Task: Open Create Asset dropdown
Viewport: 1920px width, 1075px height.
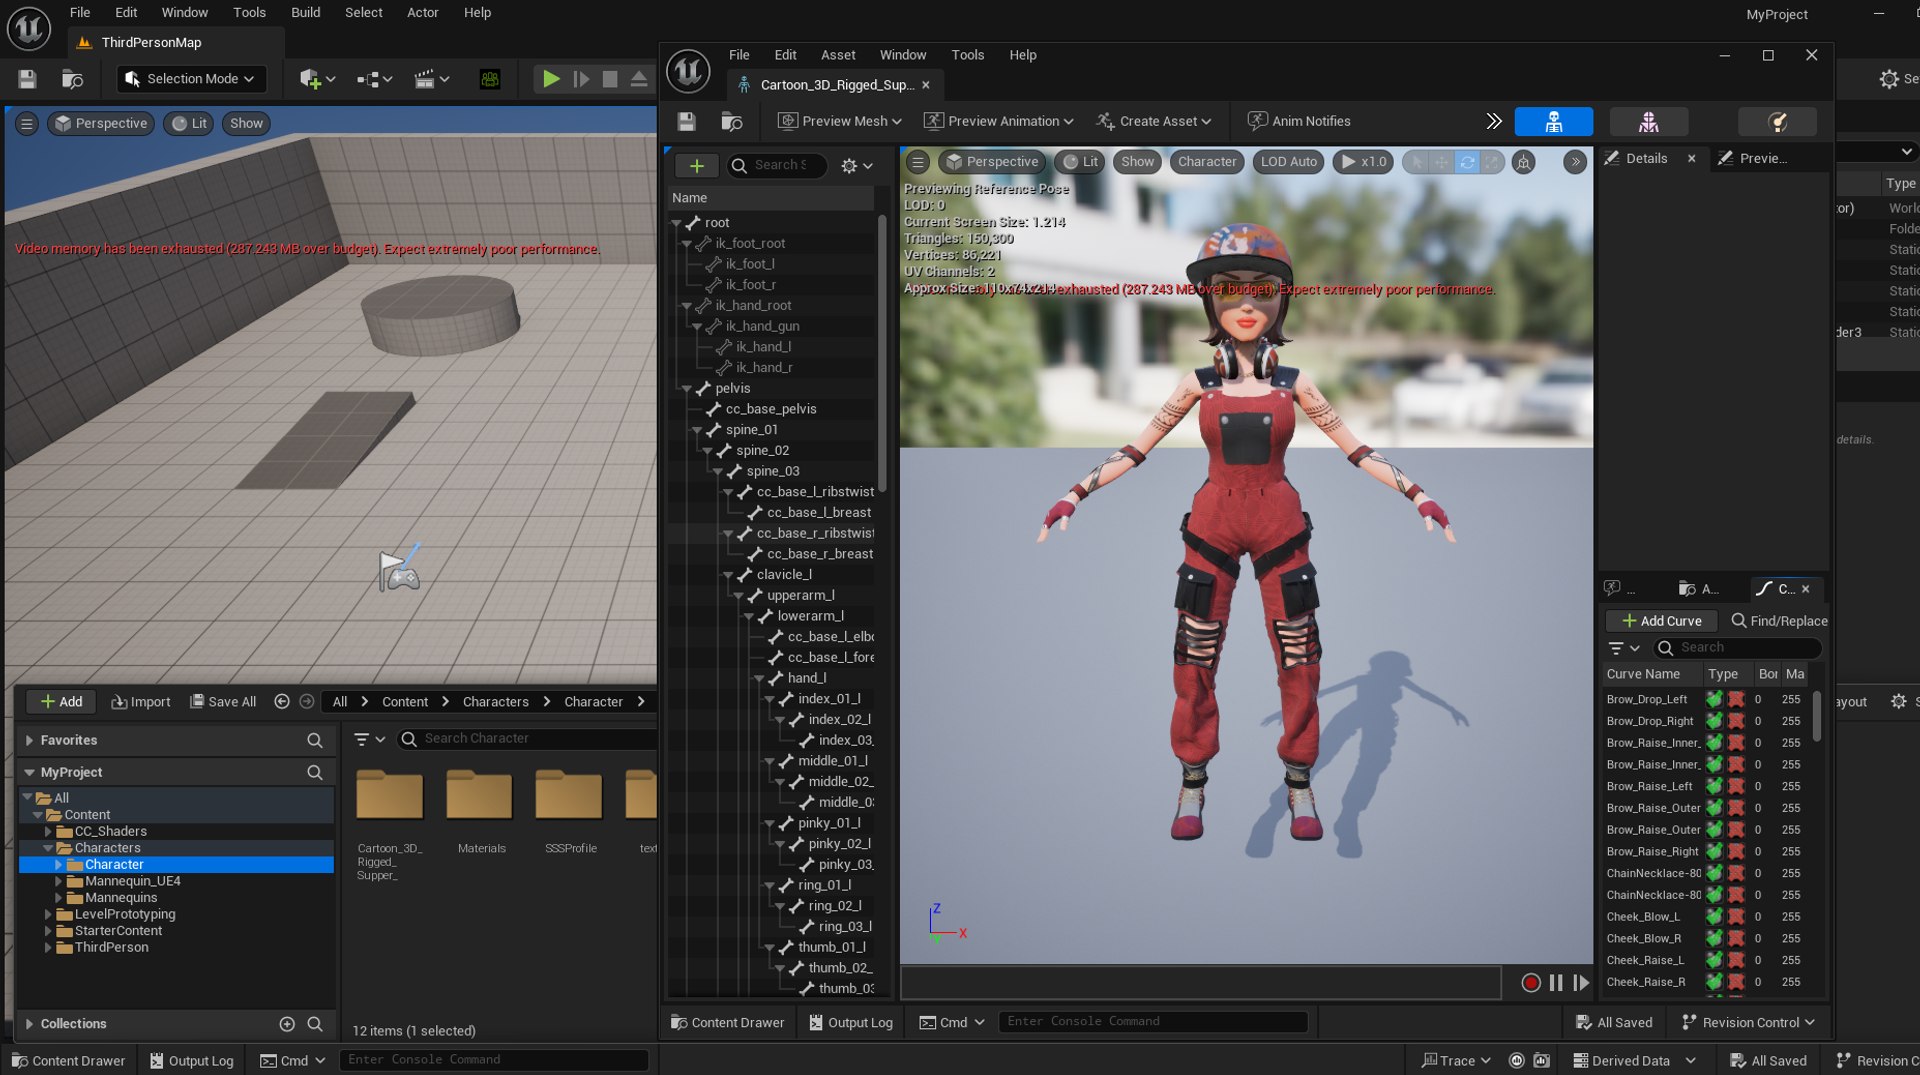Action: tap(1154, 121)
